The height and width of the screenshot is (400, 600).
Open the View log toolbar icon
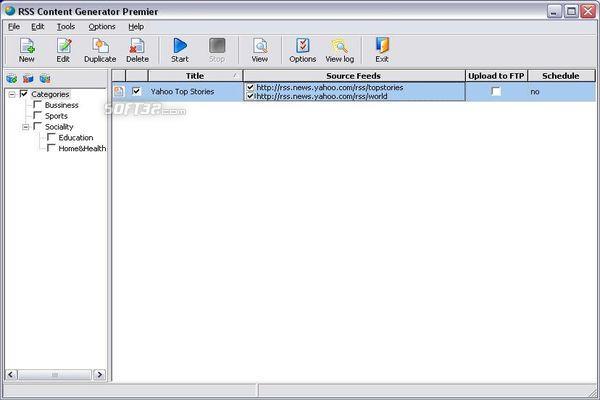[340, 50]
